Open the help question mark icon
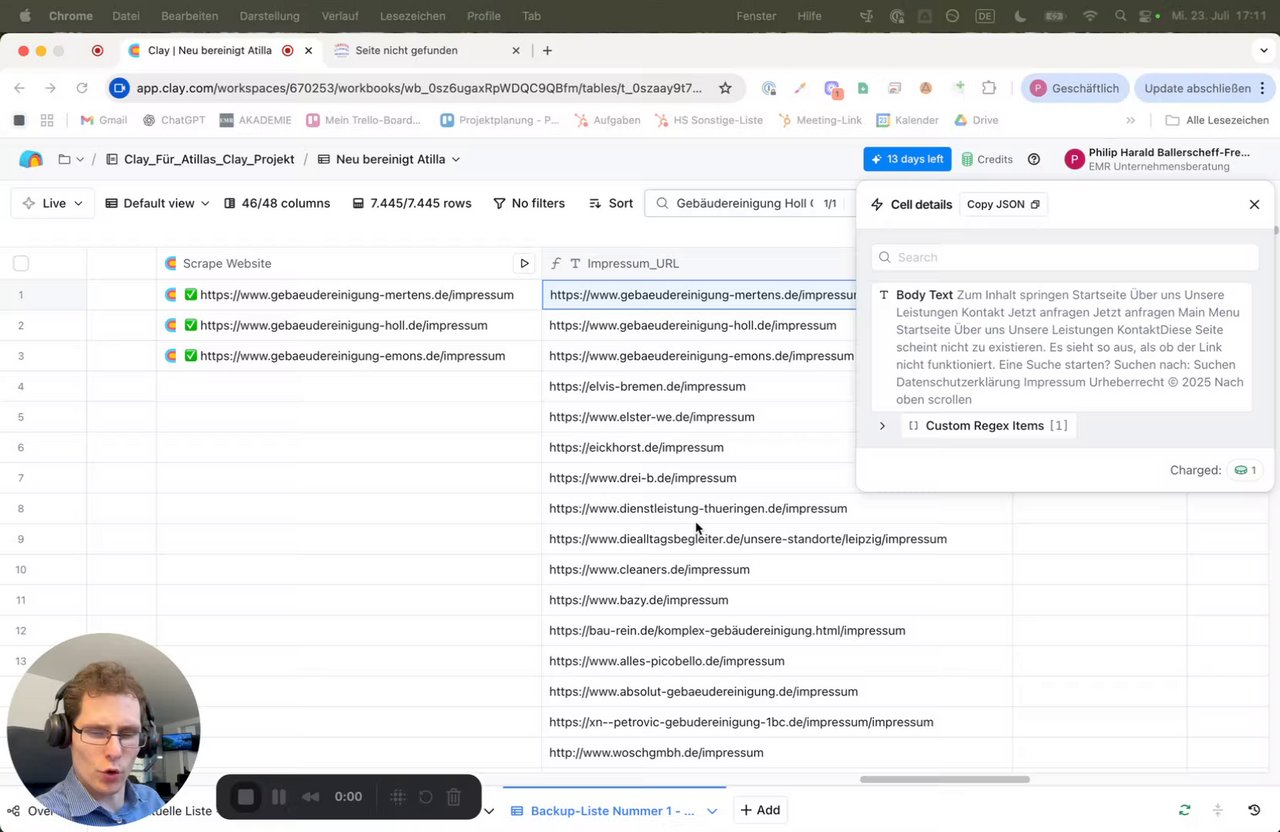The image size is (1280, 832). coord(1034,159)
